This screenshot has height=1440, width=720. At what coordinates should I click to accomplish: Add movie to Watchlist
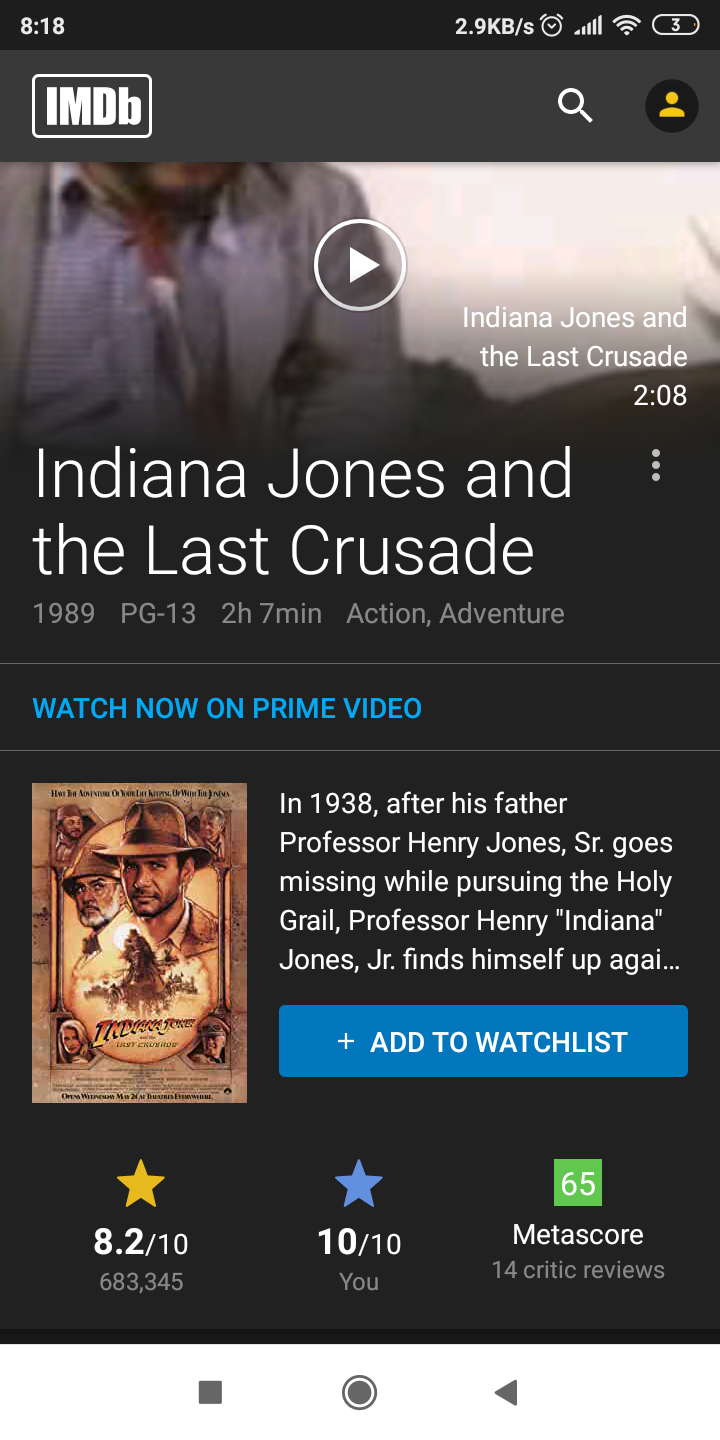pos(483,1041)
